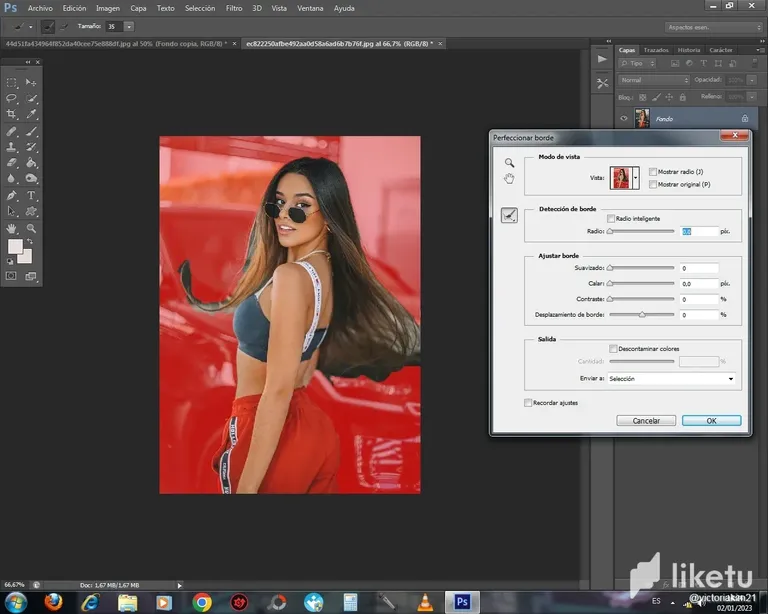Click the Refine Radius brush tool in dialog

click(509, 215)
